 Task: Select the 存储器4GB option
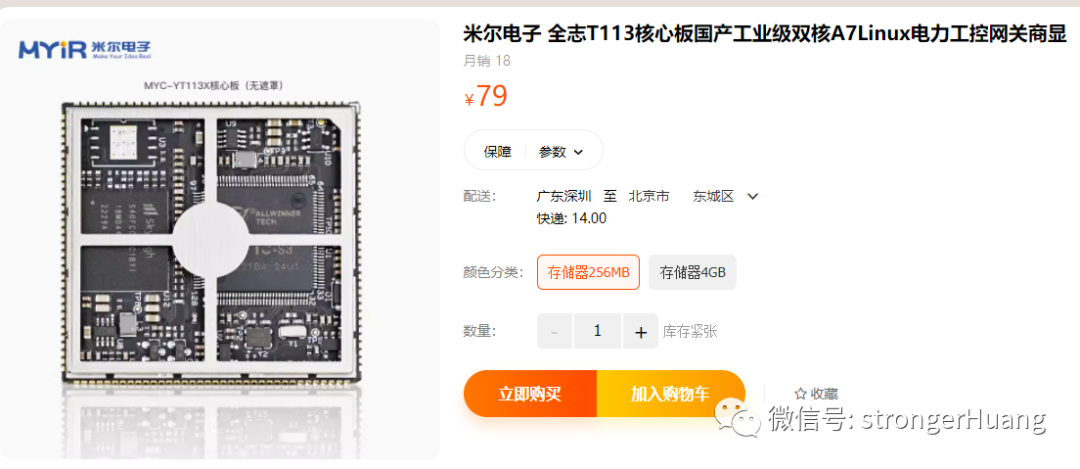[692, 272]
